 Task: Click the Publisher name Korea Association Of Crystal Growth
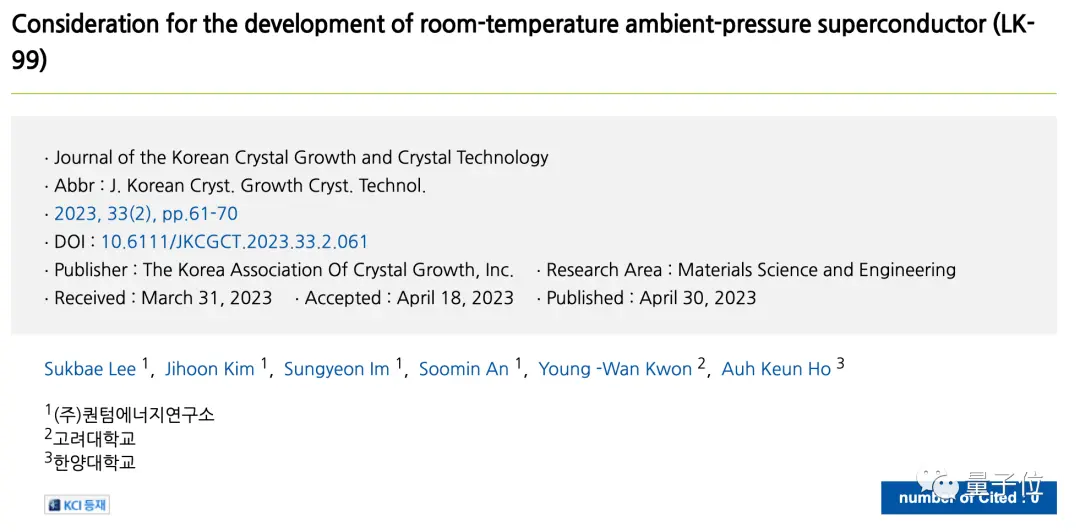point(328,269)
